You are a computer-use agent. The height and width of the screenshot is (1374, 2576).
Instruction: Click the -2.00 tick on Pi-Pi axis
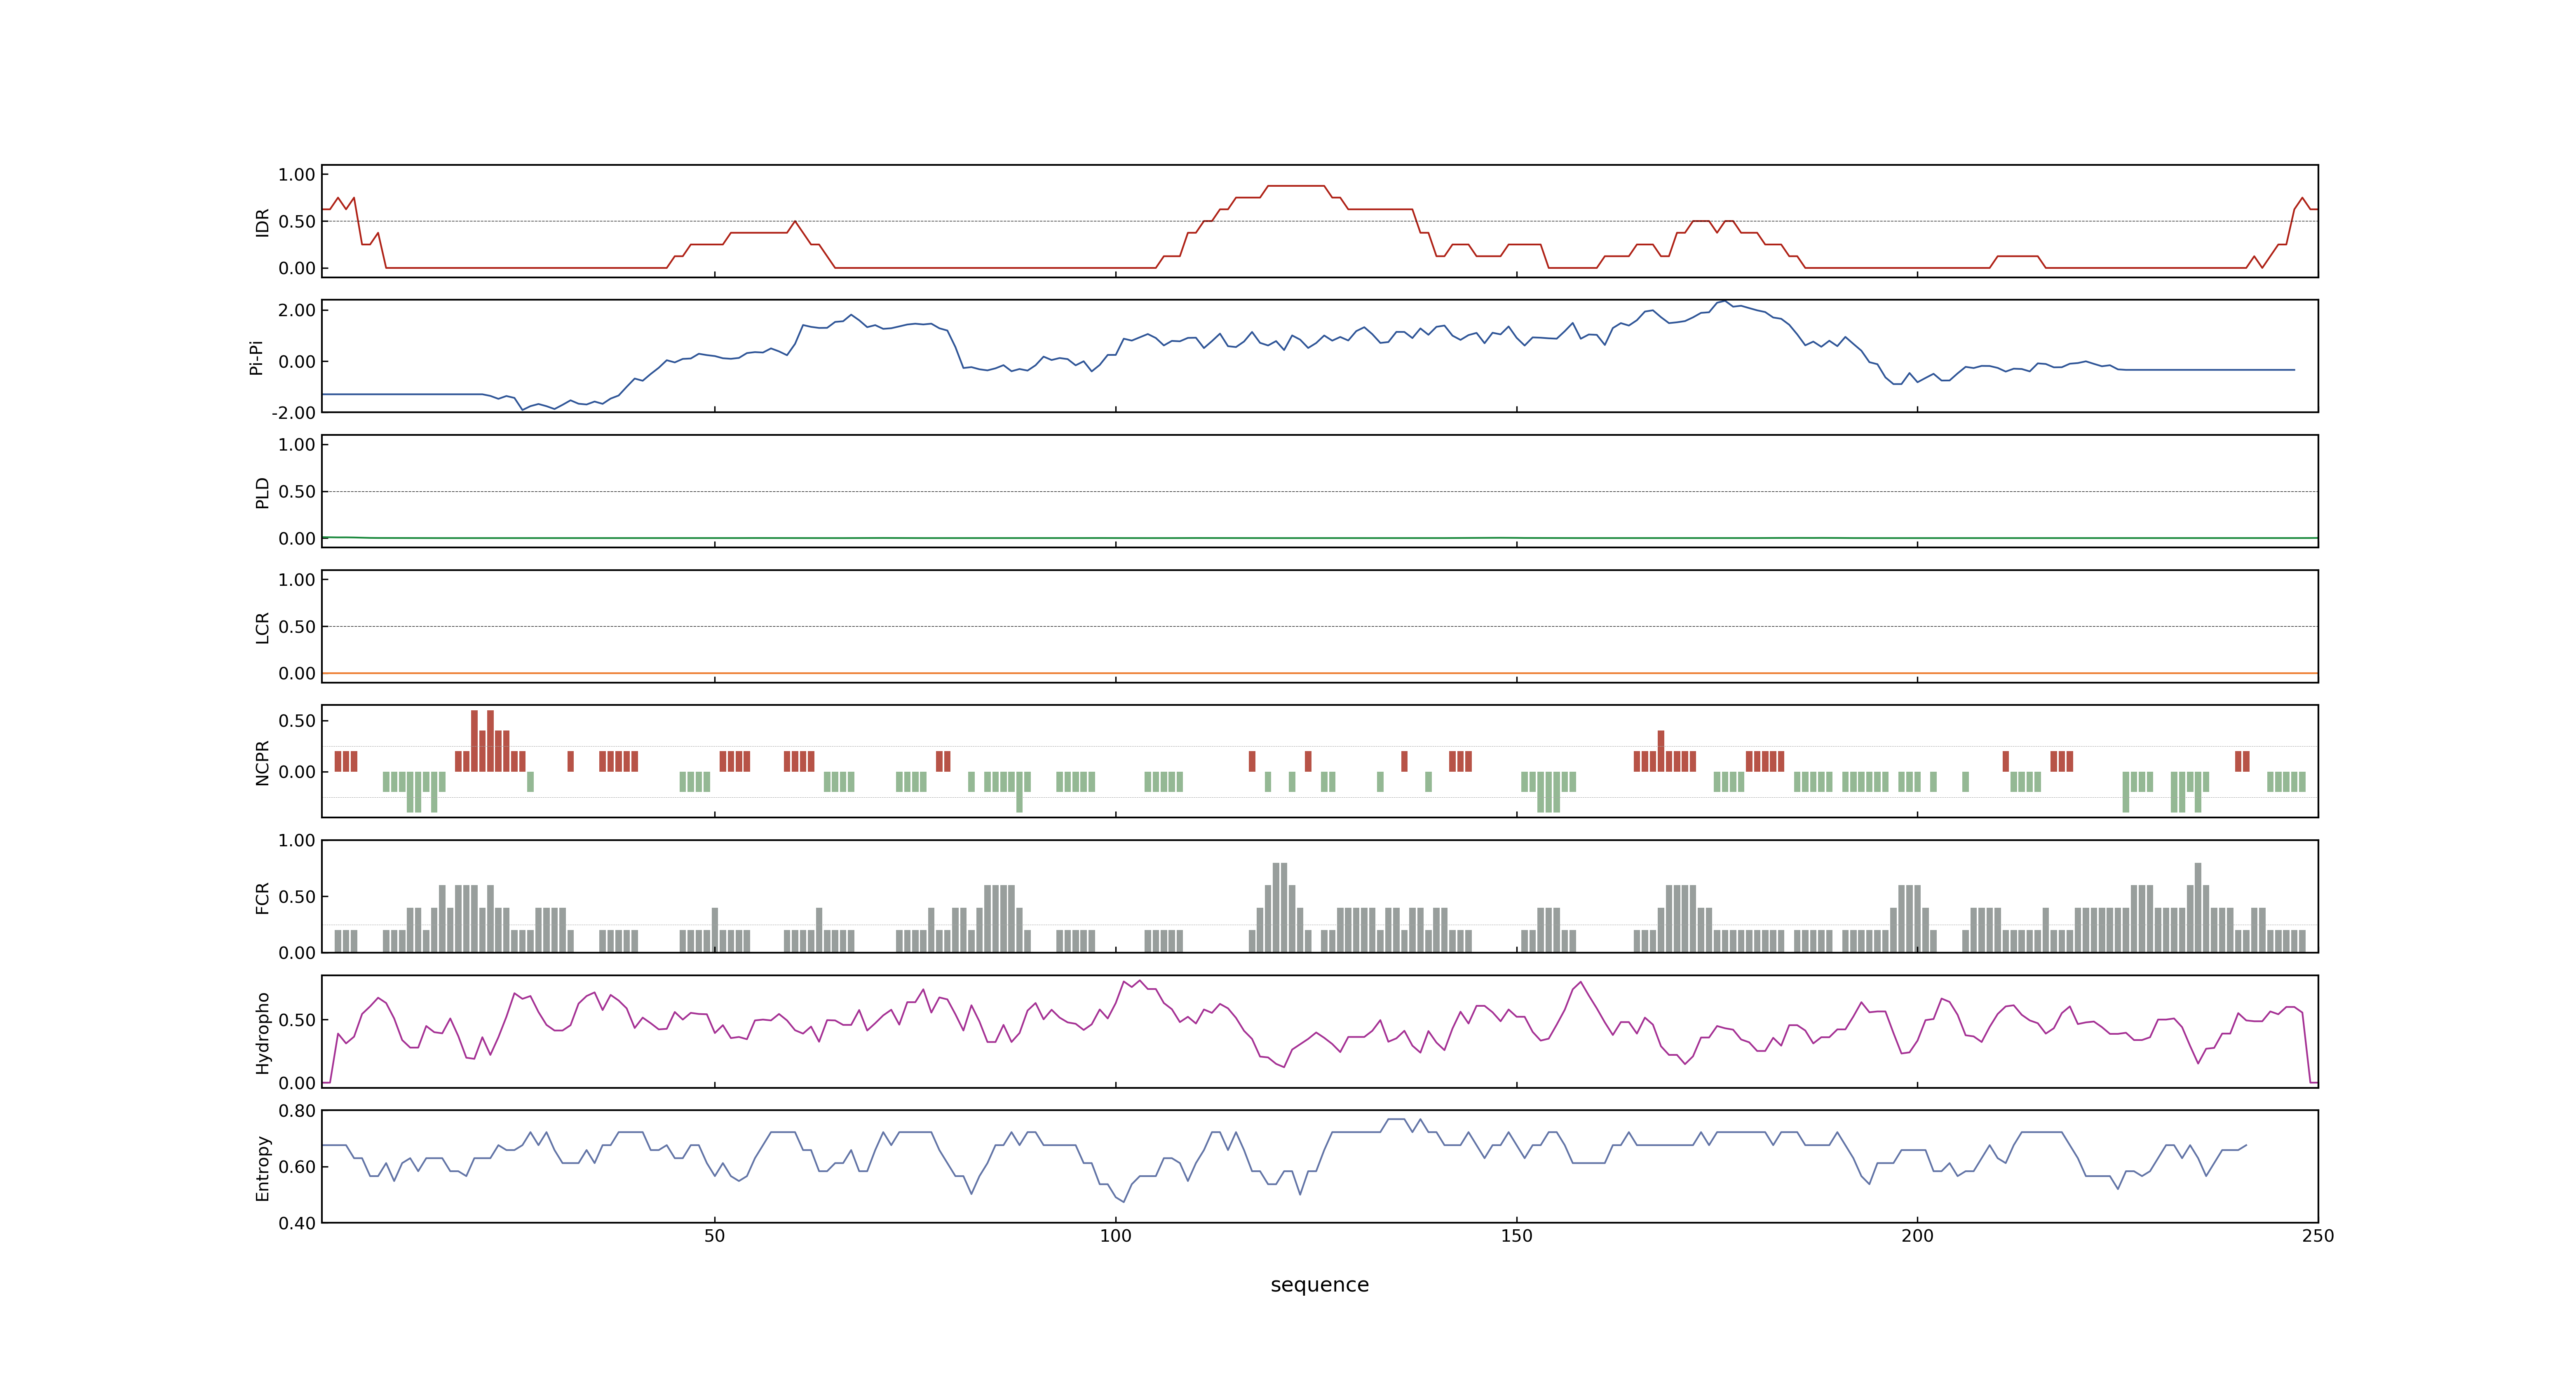293,413
